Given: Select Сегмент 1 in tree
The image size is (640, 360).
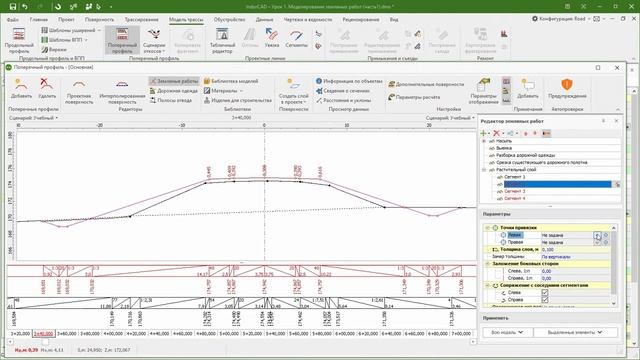Looking at the screenshot, I should click(514, 177).
